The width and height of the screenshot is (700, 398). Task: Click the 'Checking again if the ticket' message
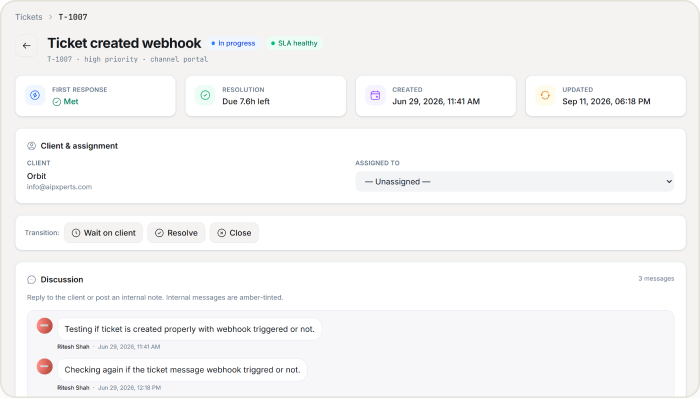pos(182,370)
